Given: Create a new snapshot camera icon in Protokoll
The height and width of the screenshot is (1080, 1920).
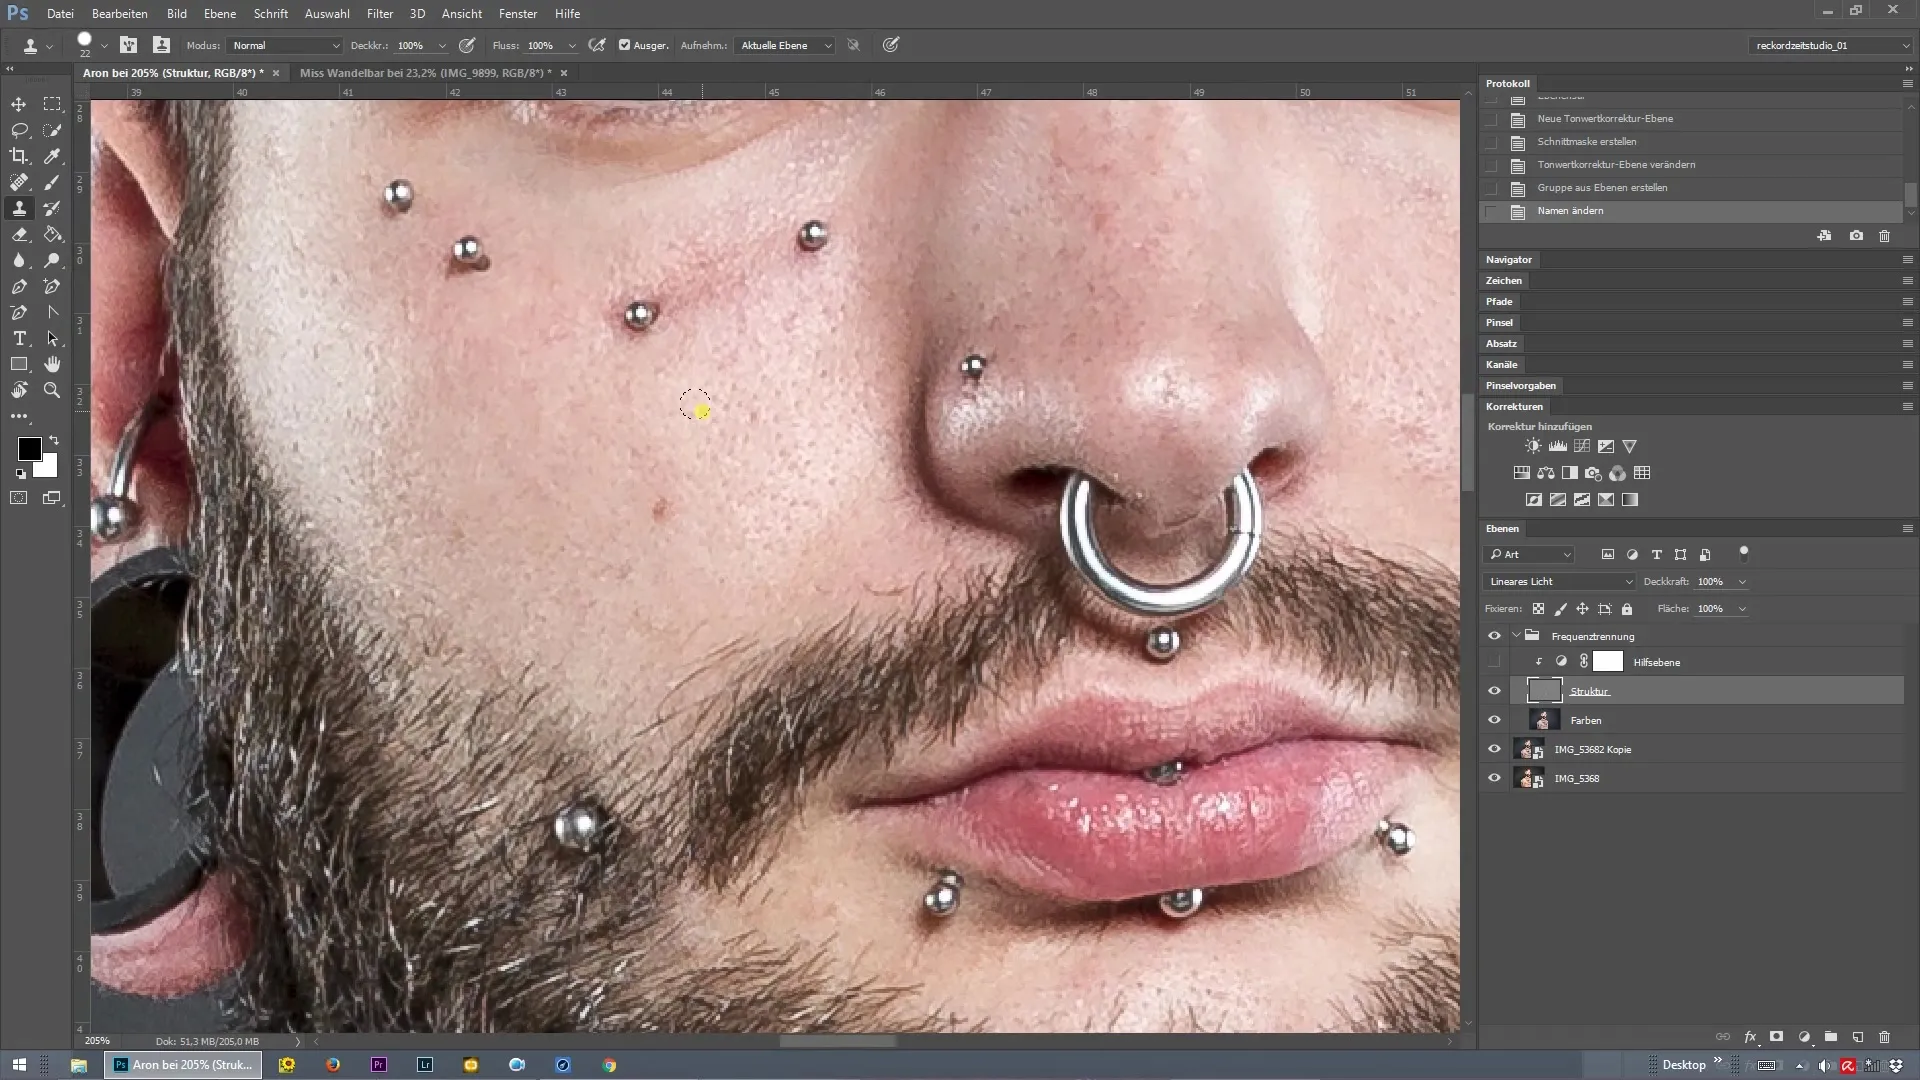Looking at the screenshot, I should pos(1856,236).
